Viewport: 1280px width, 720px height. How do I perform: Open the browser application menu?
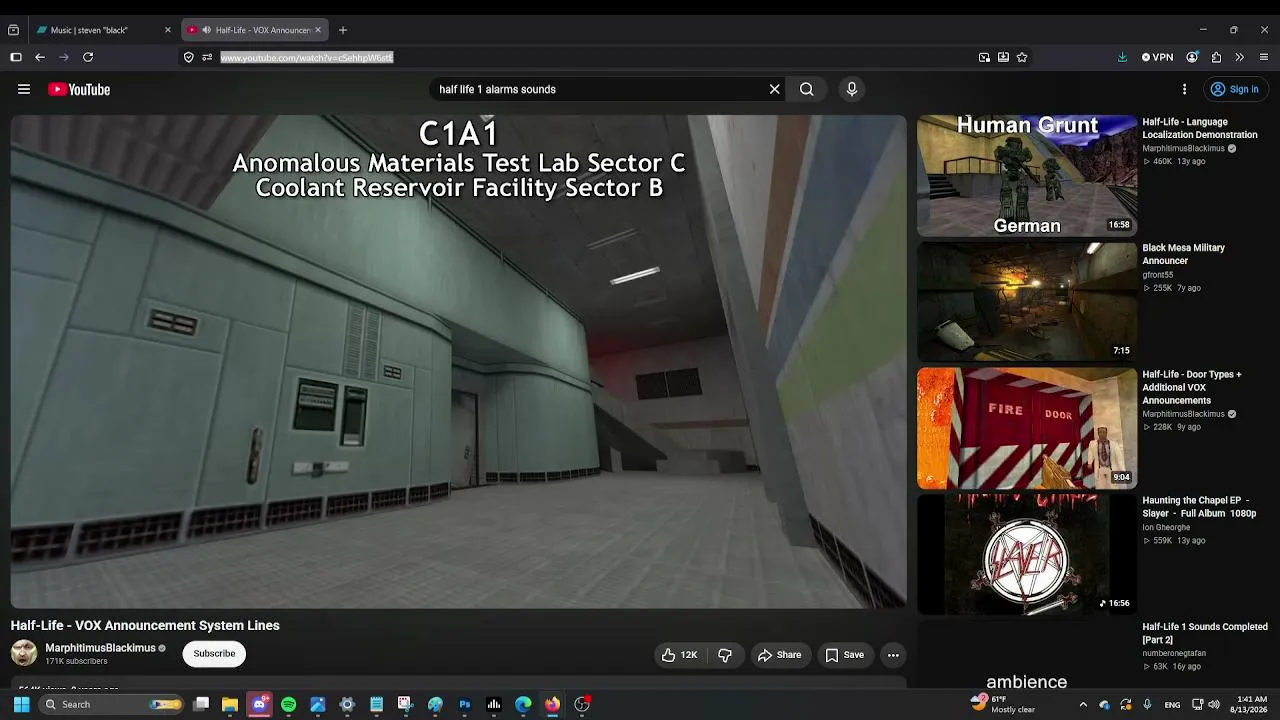click(1264, 57)
